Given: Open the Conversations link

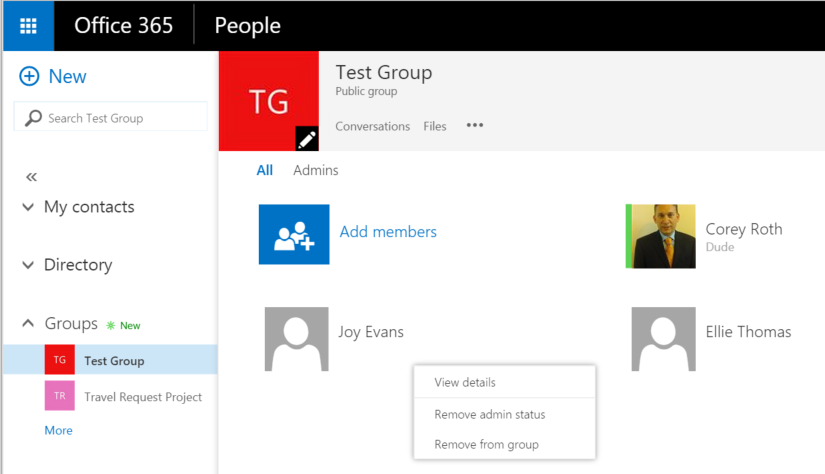Looking at the screenshot, I should pos(373,126).
